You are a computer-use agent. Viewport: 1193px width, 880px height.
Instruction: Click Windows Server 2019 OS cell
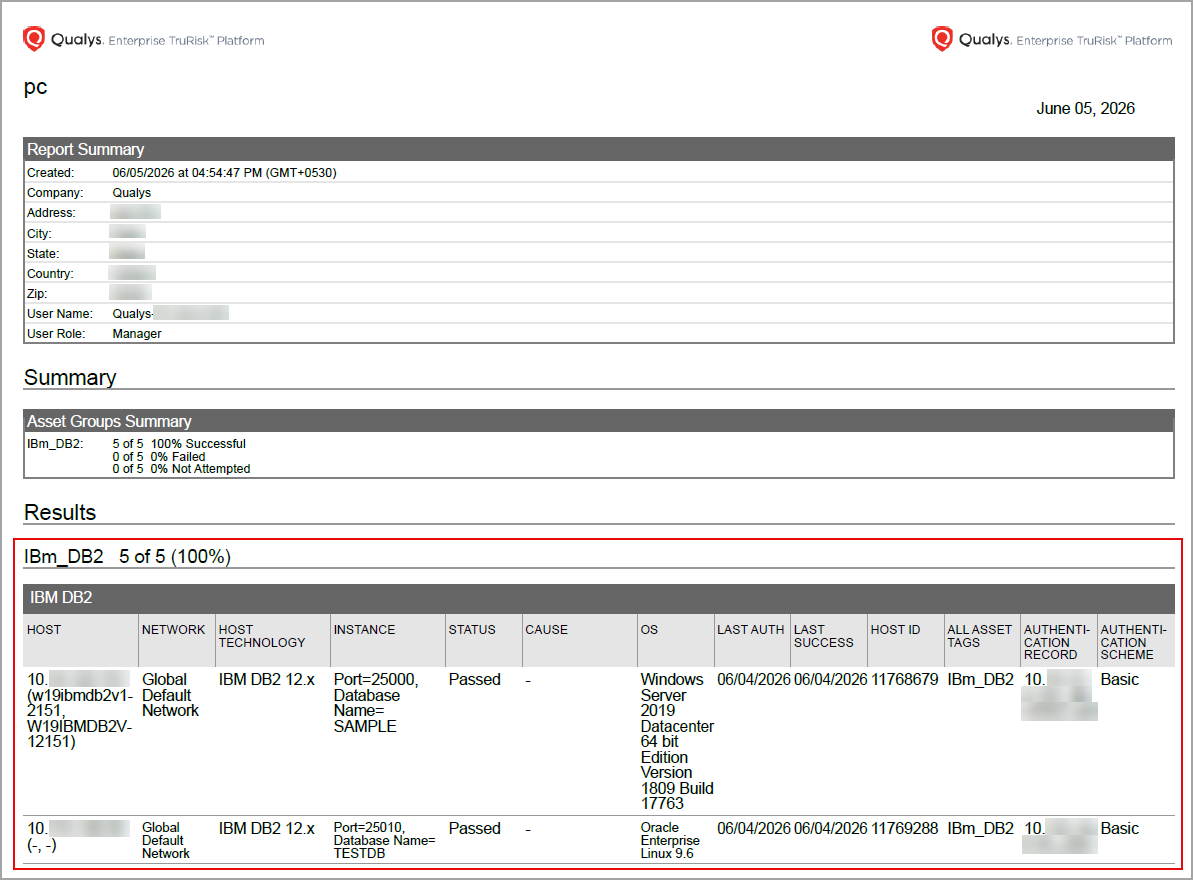677,742
